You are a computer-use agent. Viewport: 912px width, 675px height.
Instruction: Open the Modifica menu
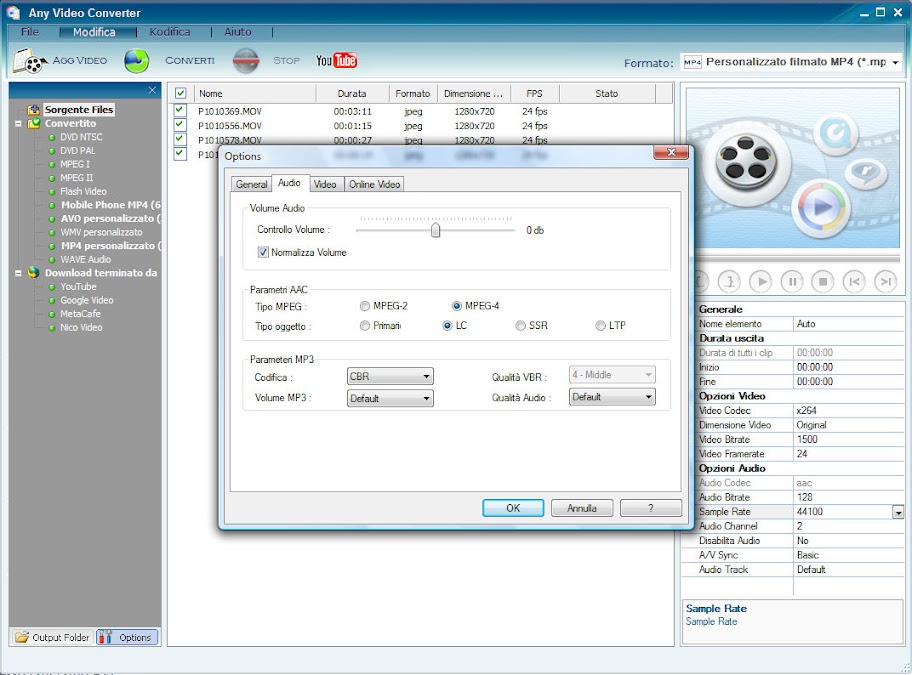[94, 32]
